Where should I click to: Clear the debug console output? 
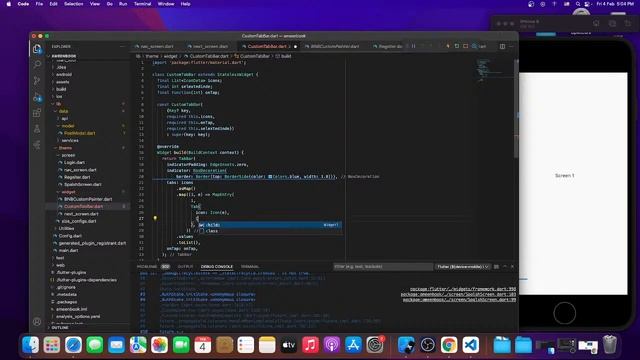(496, 267)
